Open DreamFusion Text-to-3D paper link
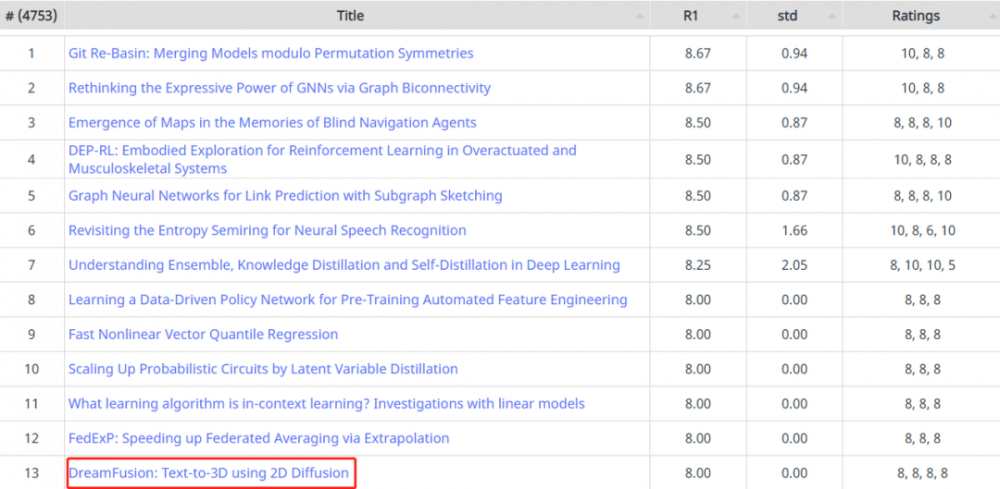Viewport: 1000px width, 489px height. coord(209,473)
